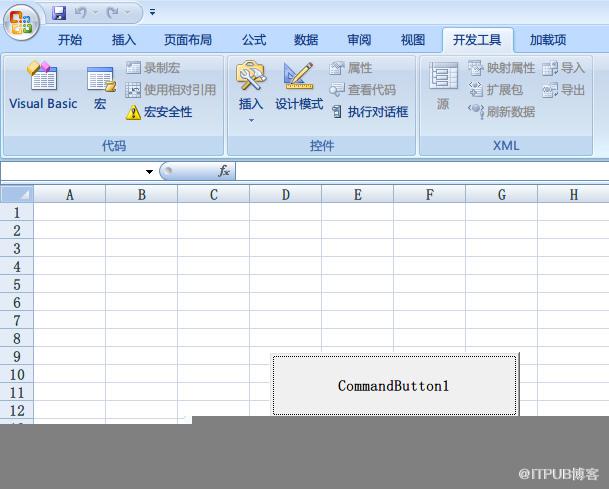This screenshot has width=609, height=489.
Task: Click 刷新数据 in the XML group
Action: tap(501, 112)
